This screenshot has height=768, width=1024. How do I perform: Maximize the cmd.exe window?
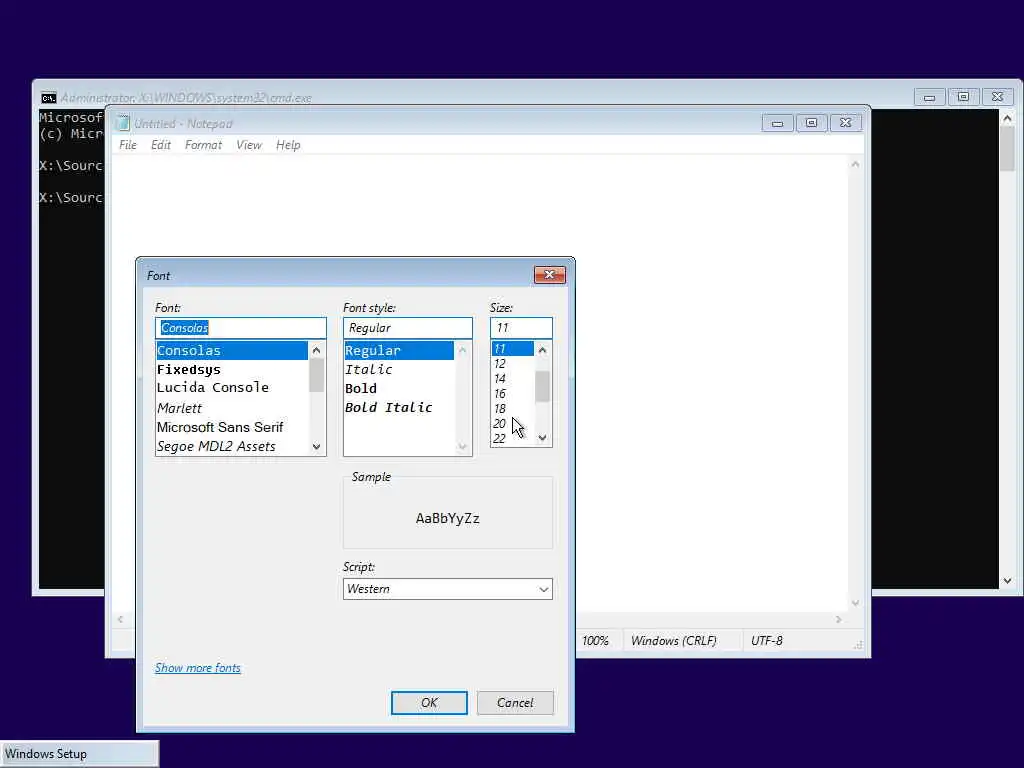pyautogui.click(x=963, y=97)
